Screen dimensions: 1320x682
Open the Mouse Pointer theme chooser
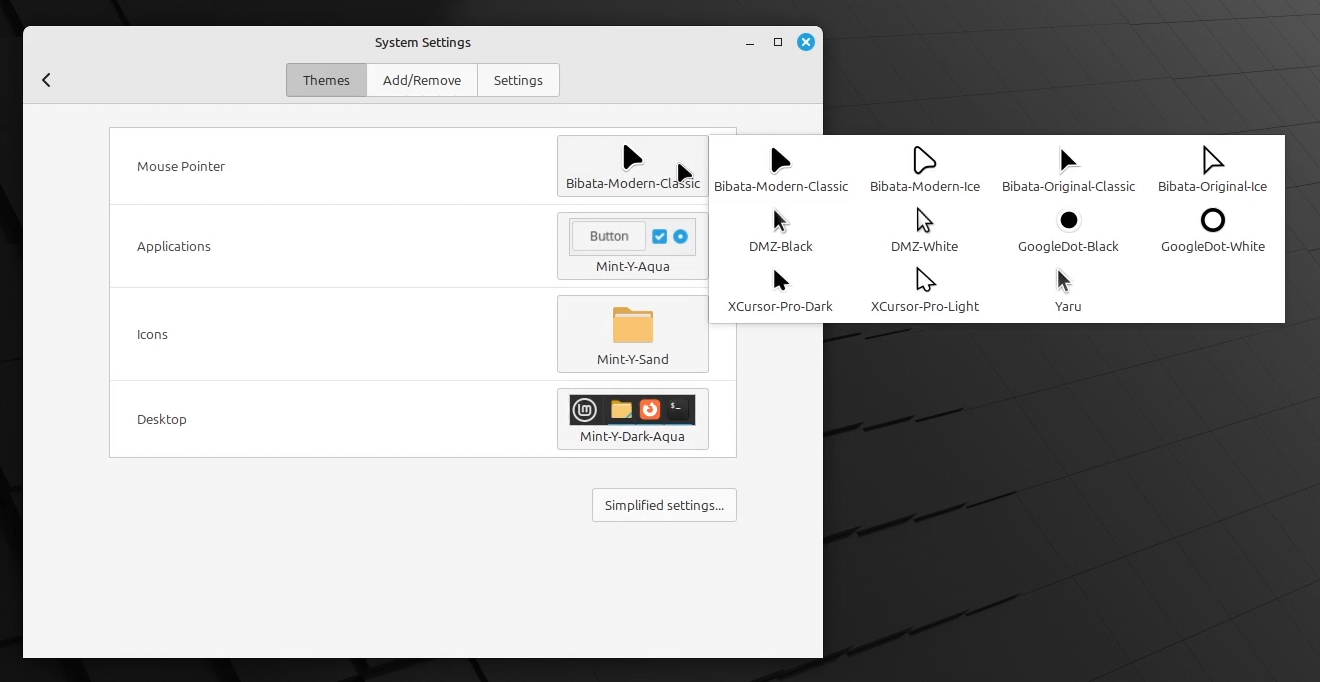[x=632, y=166]
